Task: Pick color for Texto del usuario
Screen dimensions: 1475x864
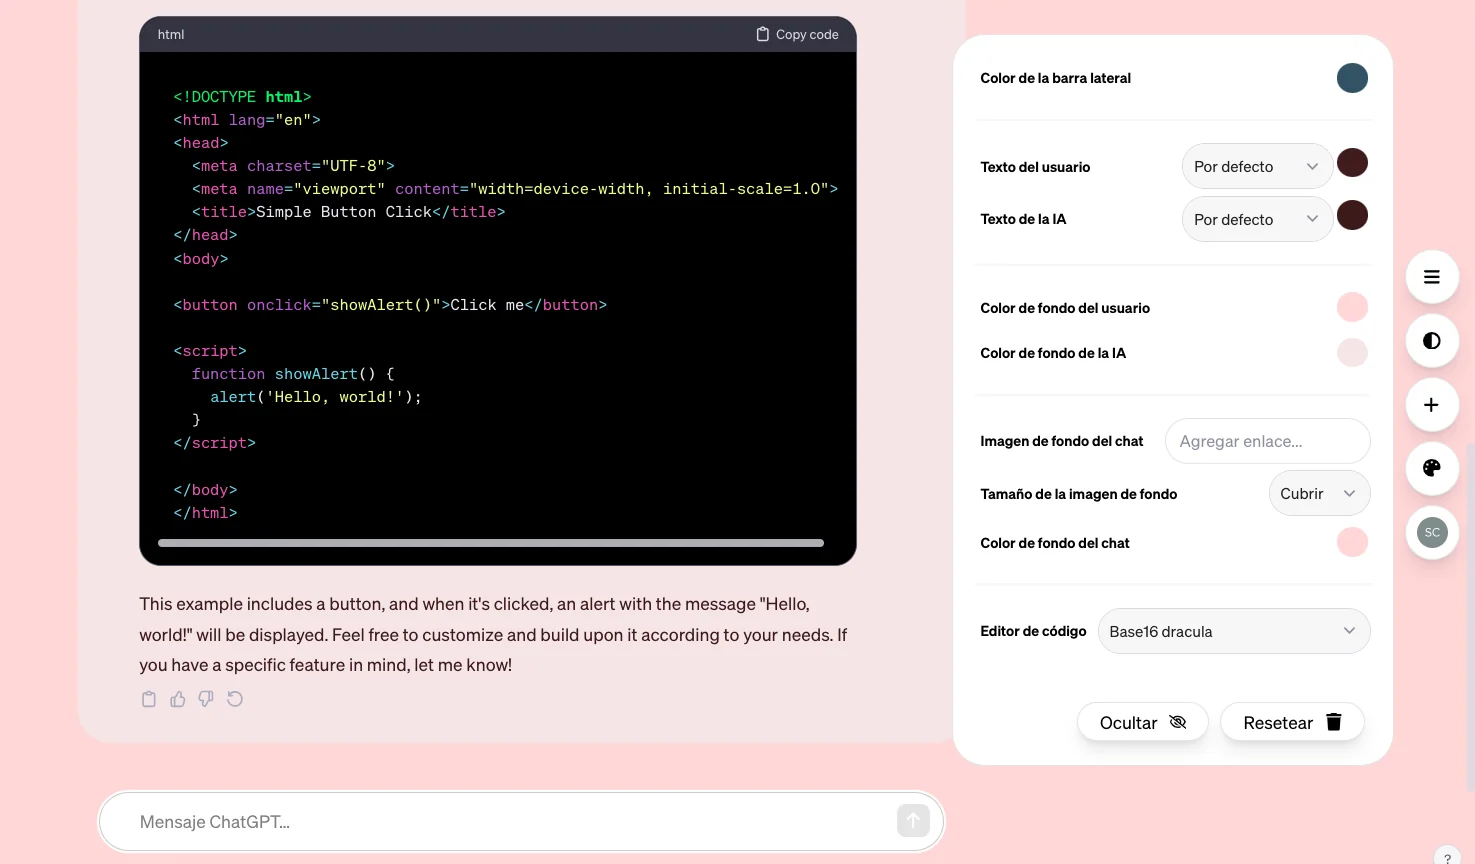Action: (x=1352, y=163)
